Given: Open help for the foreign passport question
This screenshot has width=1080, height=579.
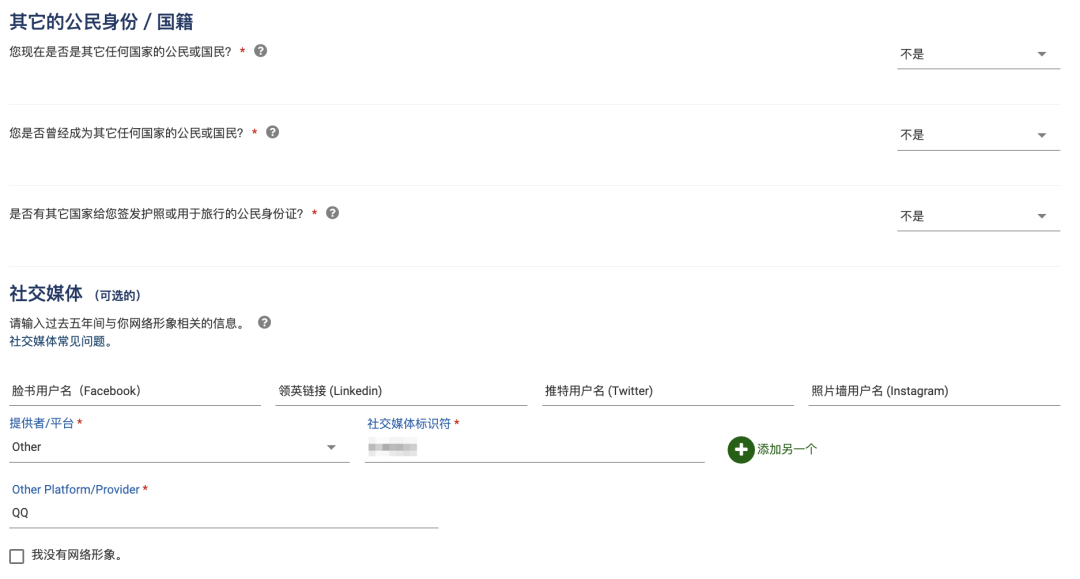Looking at the screenshot, I should coord(334,213).
